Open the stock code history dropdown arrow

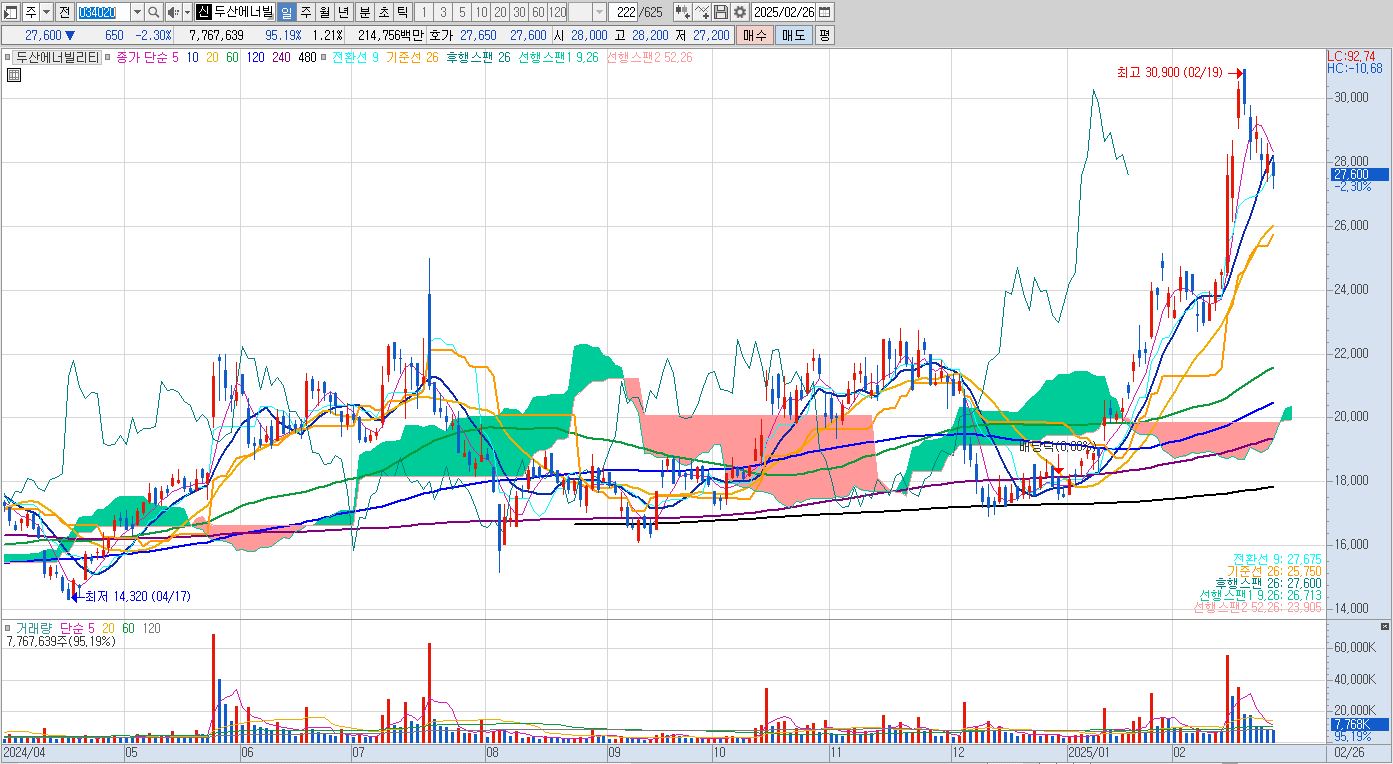(137, 12)
